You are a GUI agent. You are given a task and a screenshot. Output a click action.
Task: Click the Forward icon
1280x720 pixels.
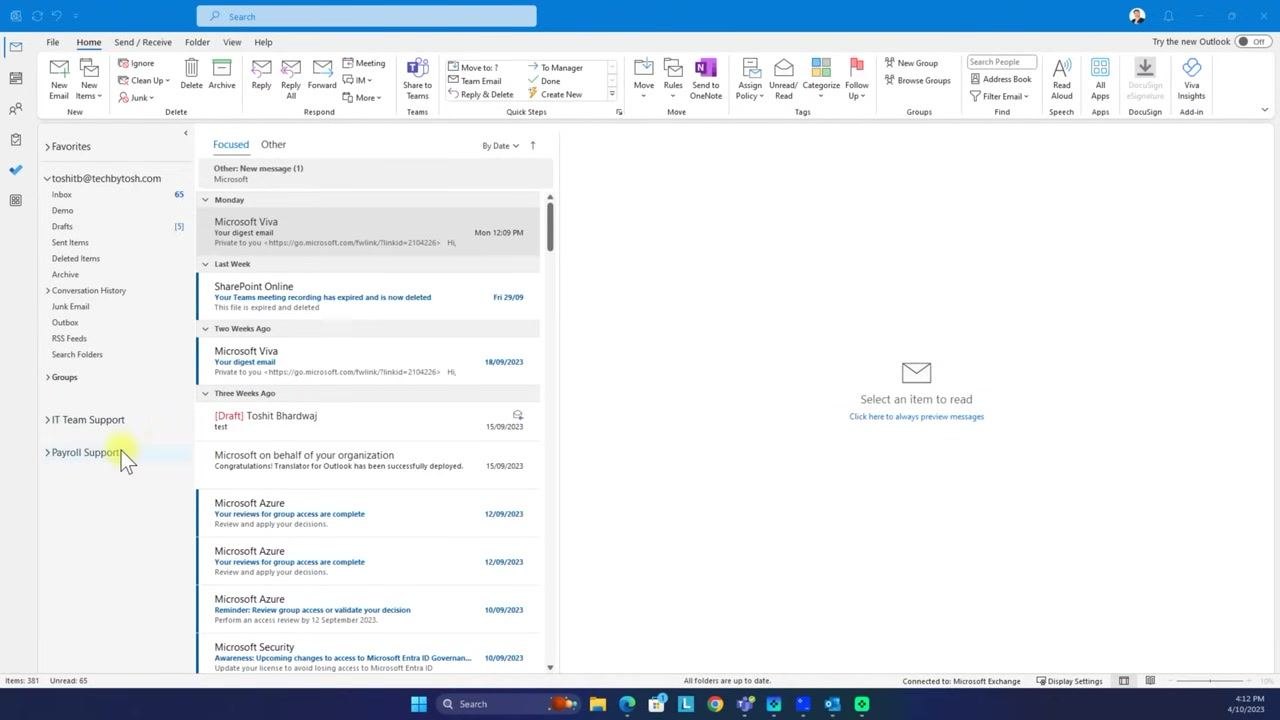point(322,68)
